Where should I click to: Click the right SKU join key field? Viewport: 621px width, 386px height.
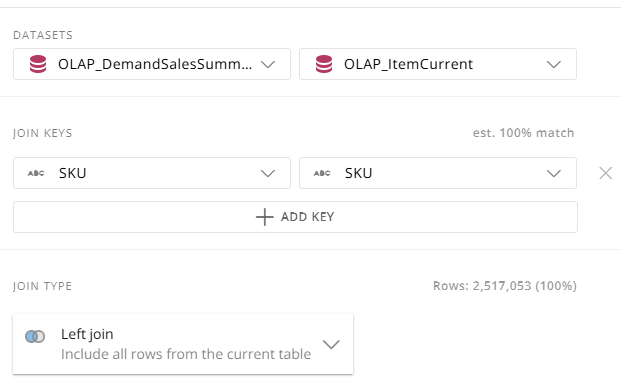coord(438,173)
